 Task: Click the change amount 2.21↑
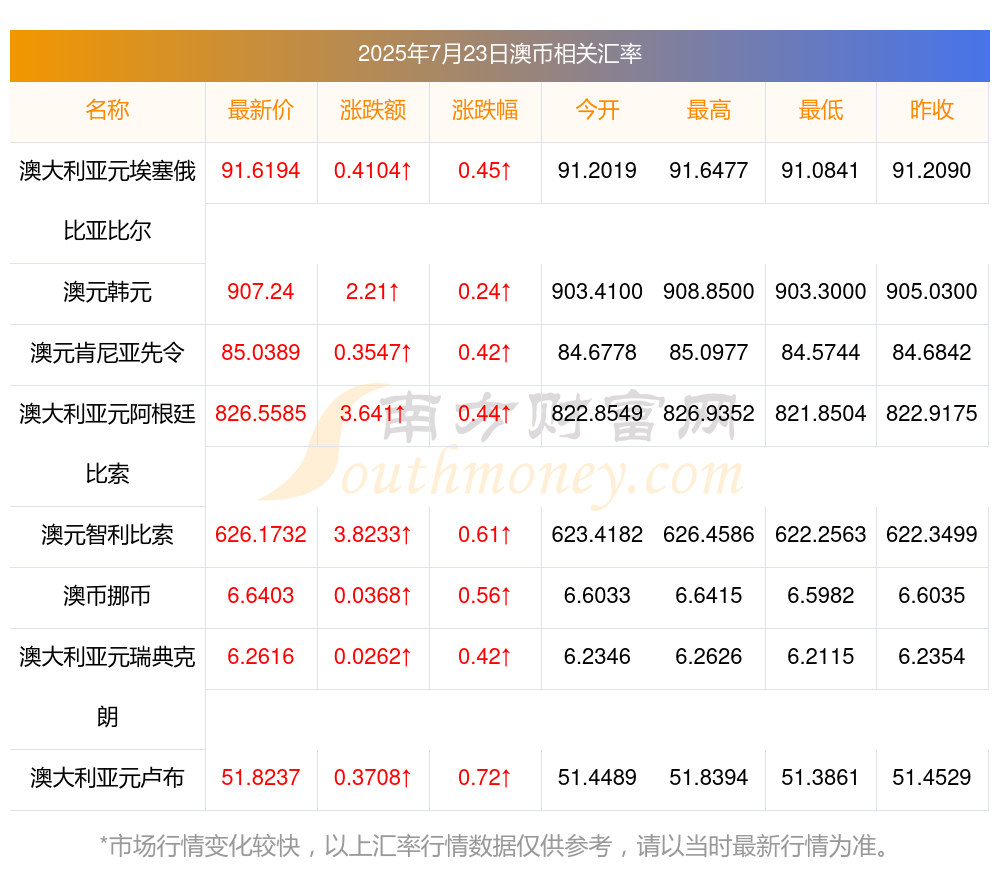372,292
